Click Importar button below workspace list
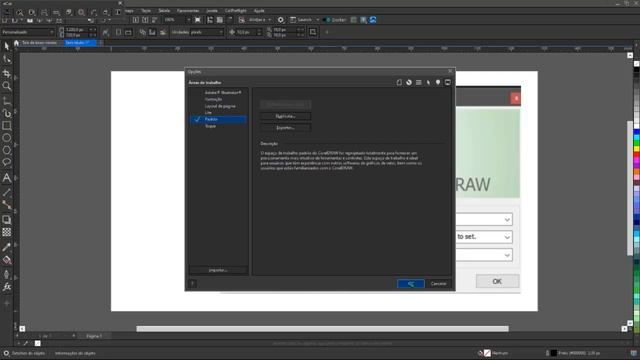This screenshot has width=640, height=360. 218,270
